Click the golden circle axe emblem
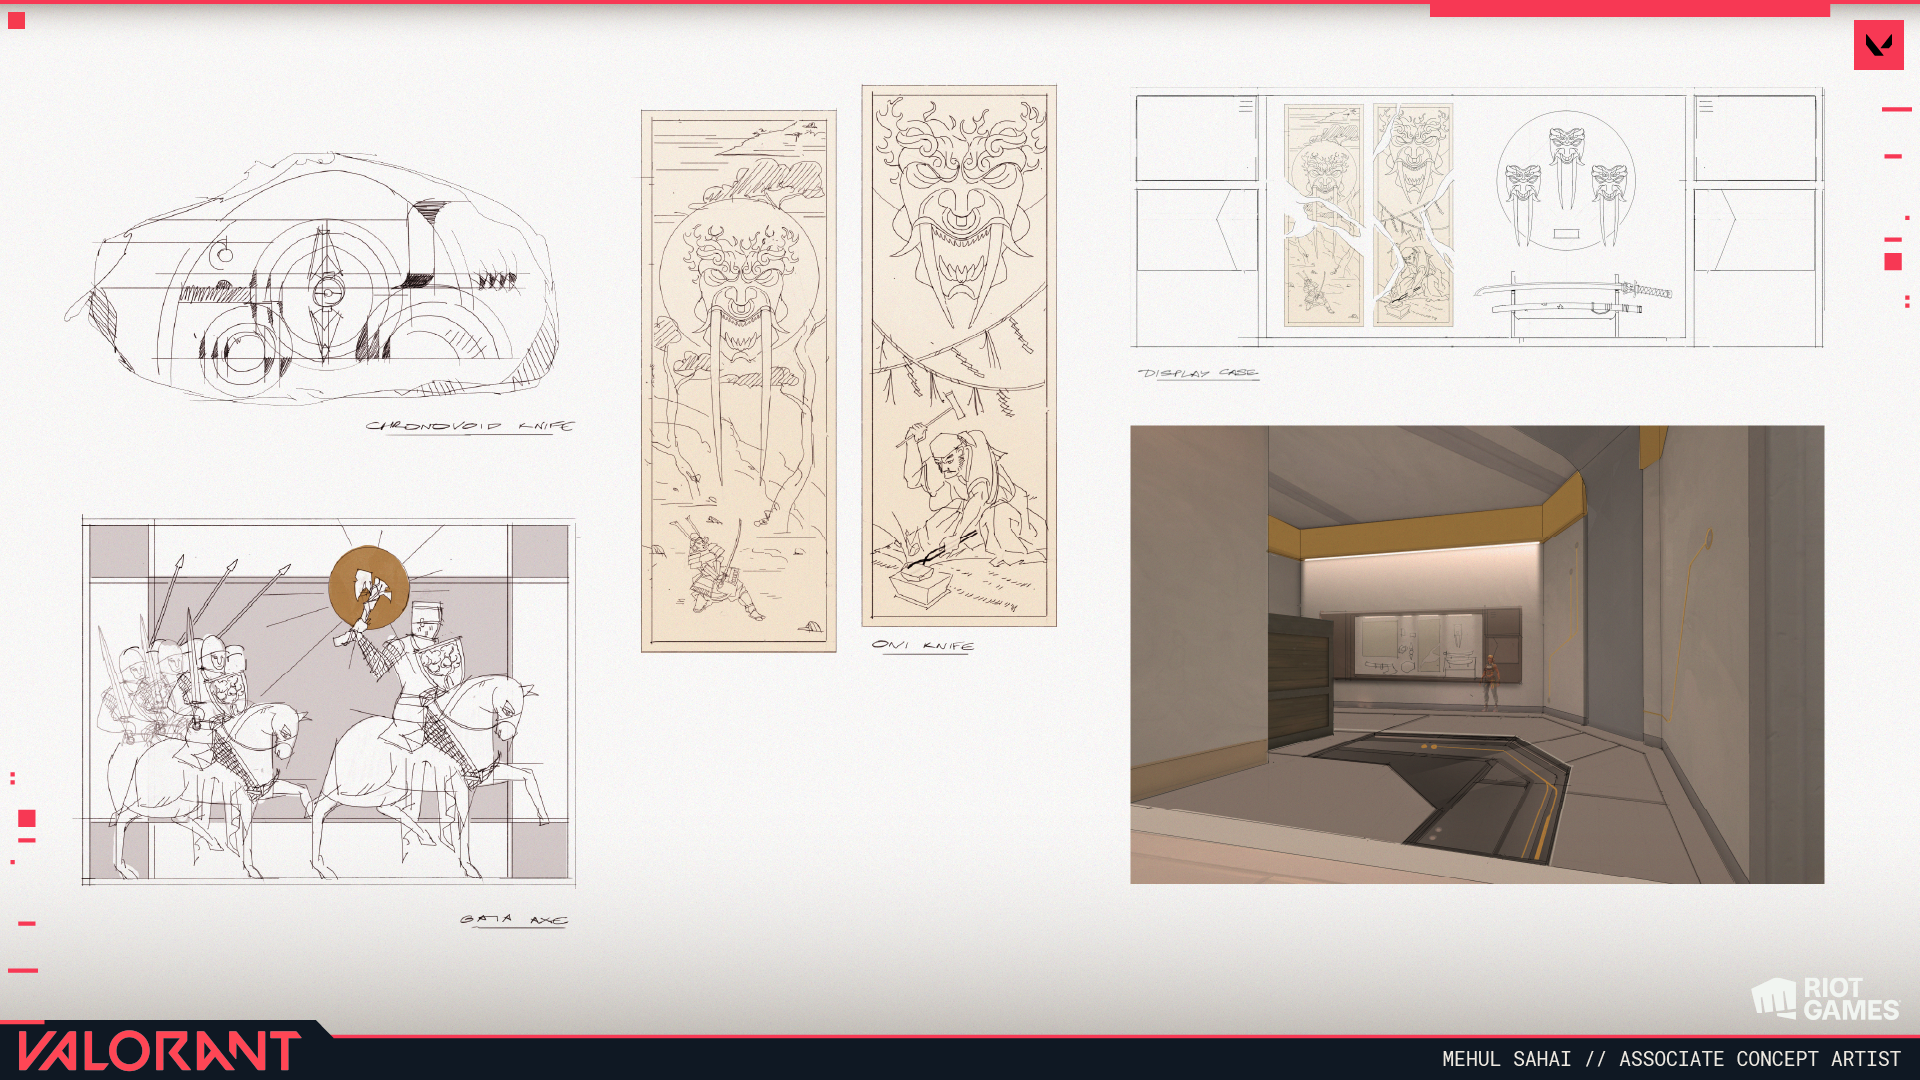 (x=369, y=587)
